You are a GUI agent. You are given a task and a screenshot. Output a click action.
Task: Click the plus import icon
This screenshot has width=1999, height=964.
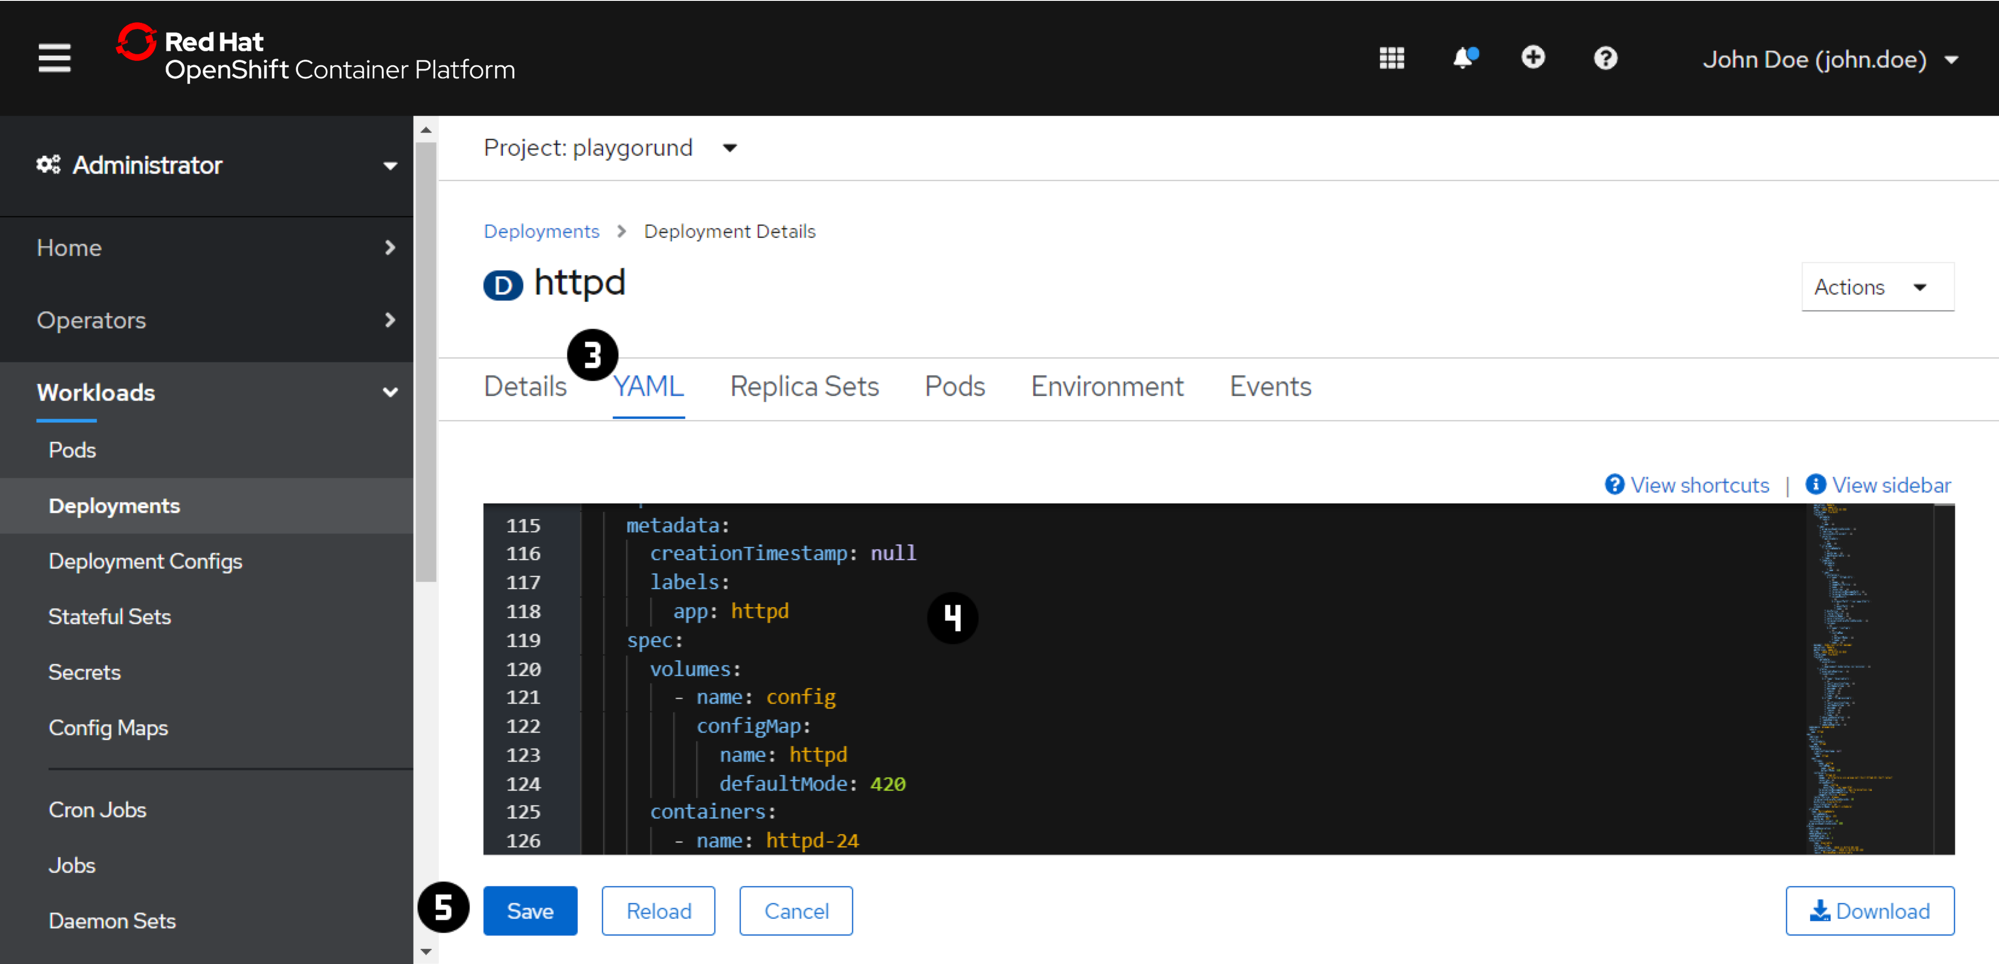[x=1533, y=58]
